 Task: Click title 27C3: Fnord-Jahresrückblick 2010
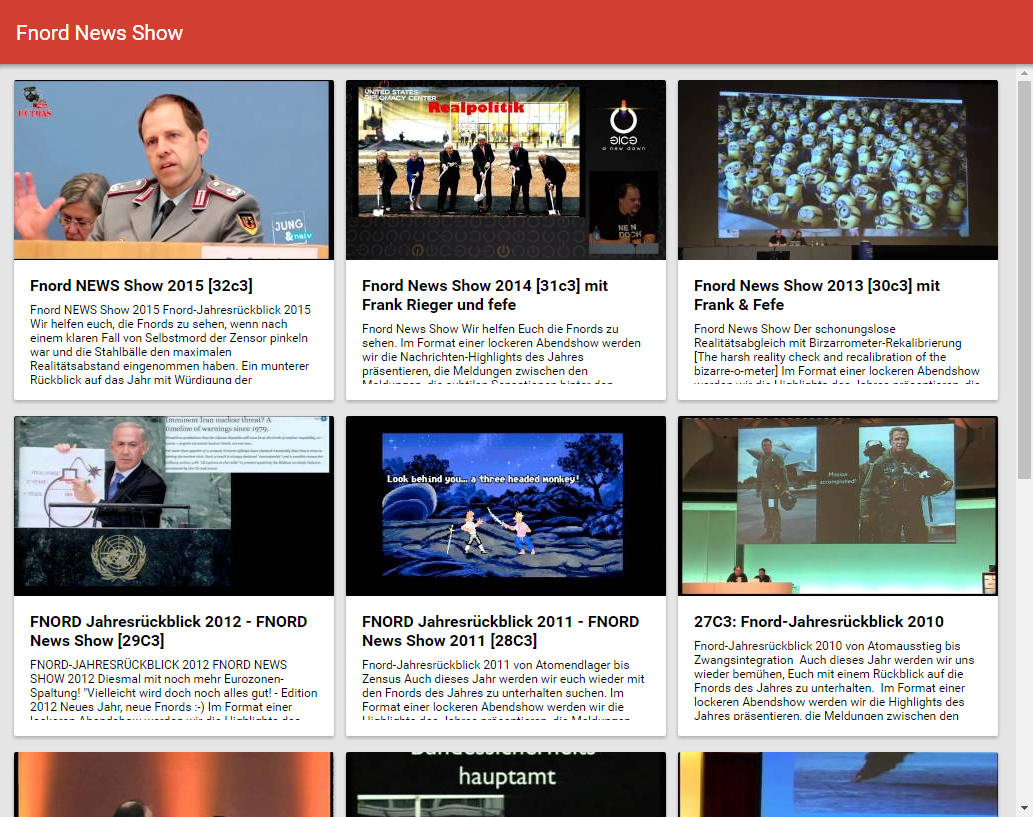click(819, 621)
